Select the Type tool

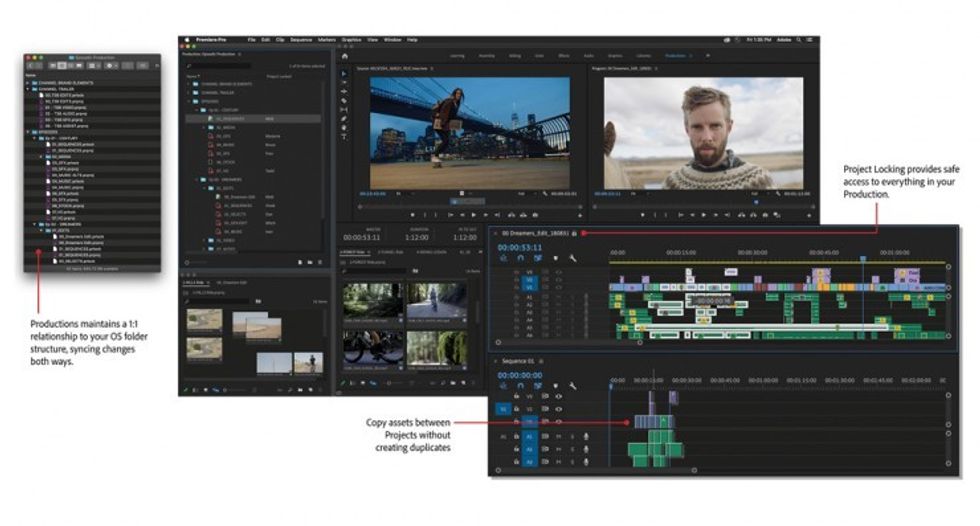point(344,136)
